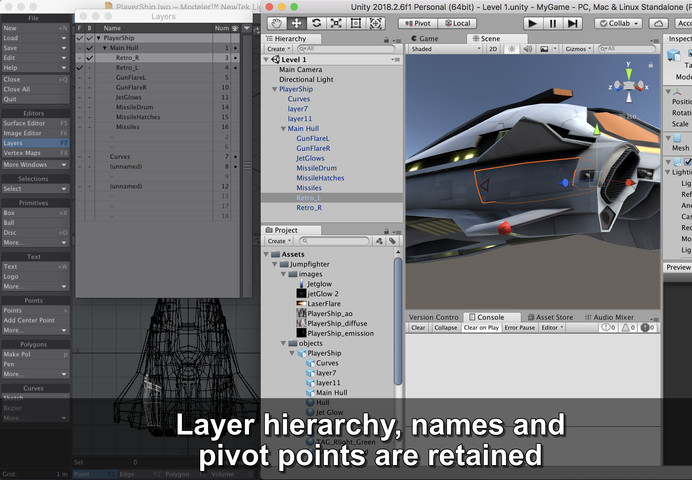Toggle Error Pause in Console

coord(519,327)
